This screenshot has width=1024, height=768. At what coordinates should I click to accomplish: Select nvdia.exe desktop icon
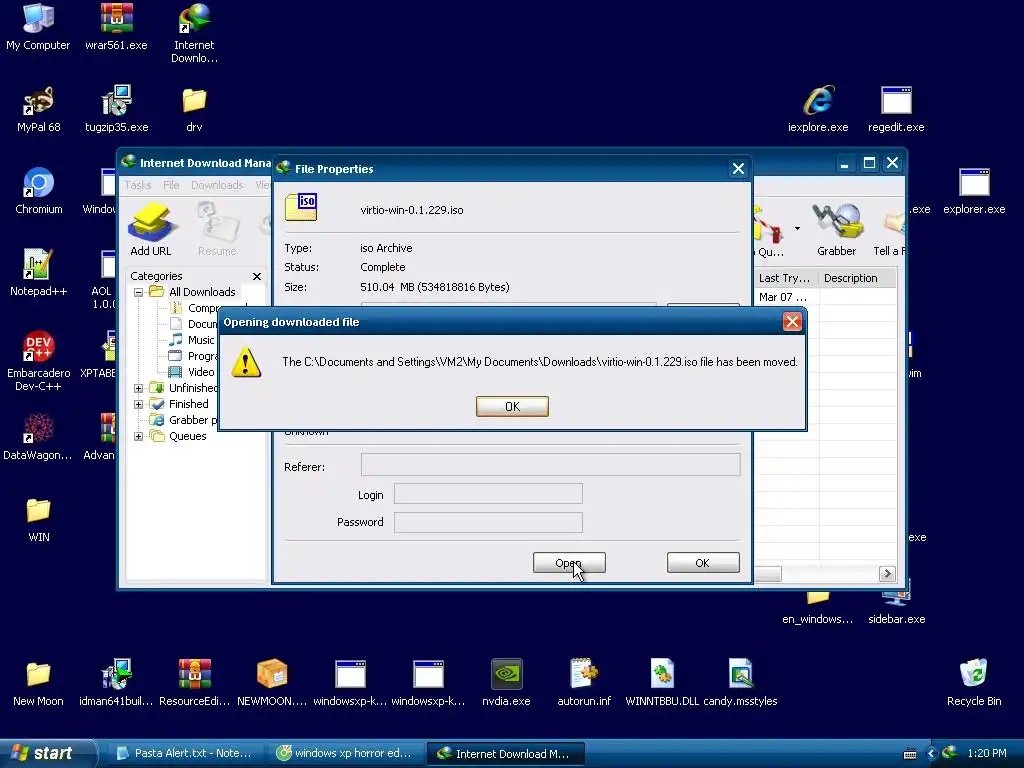(x=506, y=682)
